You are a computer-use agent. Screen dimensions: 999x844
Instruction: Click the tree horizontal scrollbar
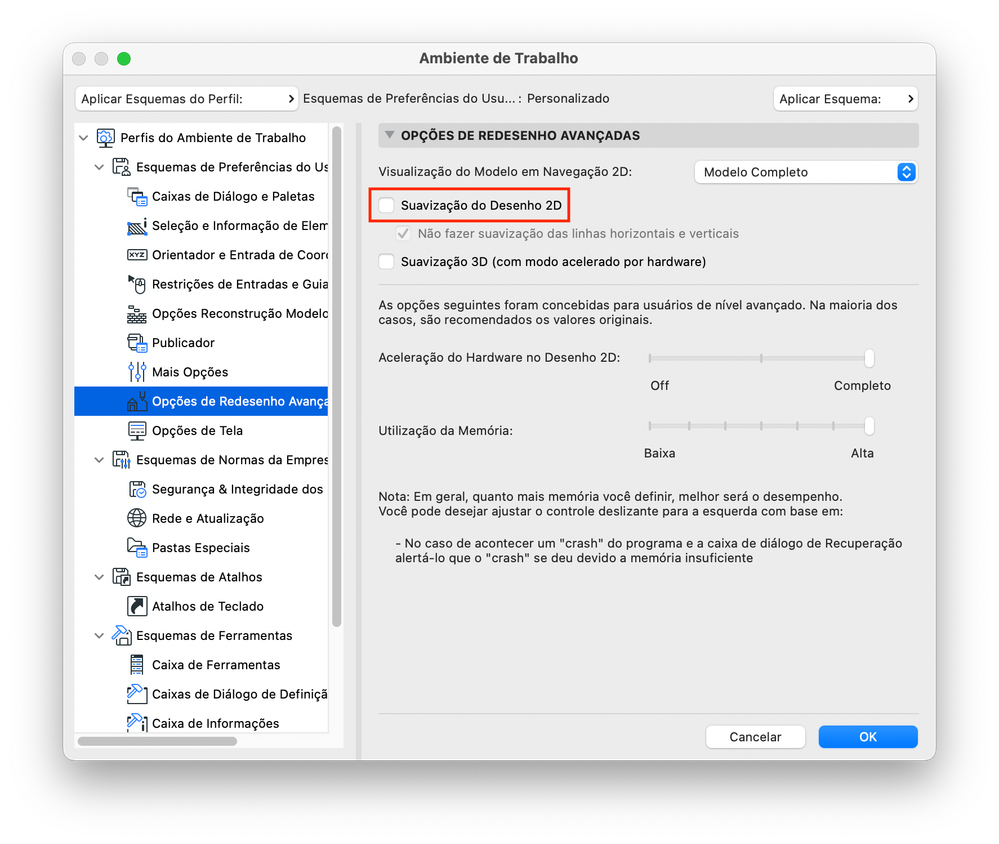point(157,741)
